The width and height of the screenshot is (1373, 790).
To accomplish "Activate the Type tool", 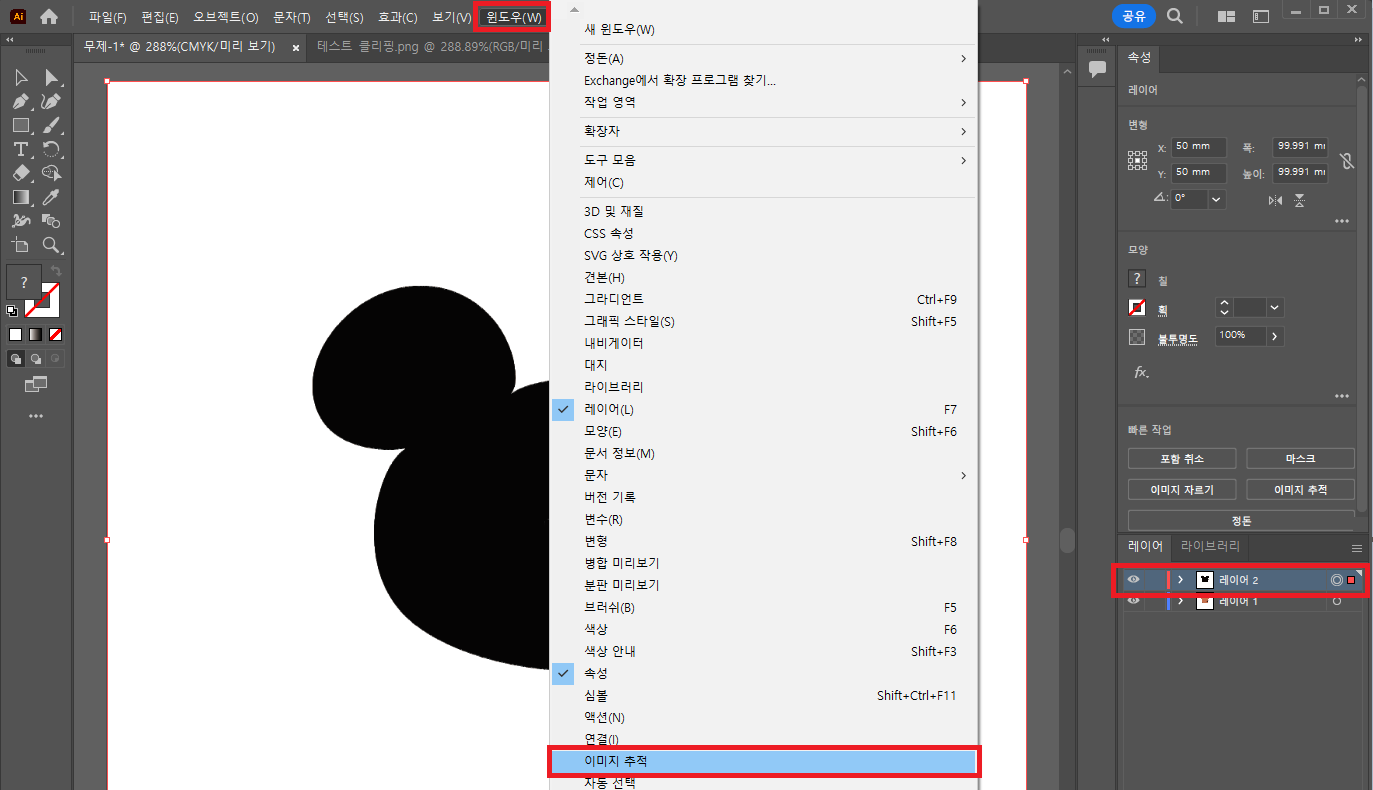I will pyautogui.click(x=20, y=150).
